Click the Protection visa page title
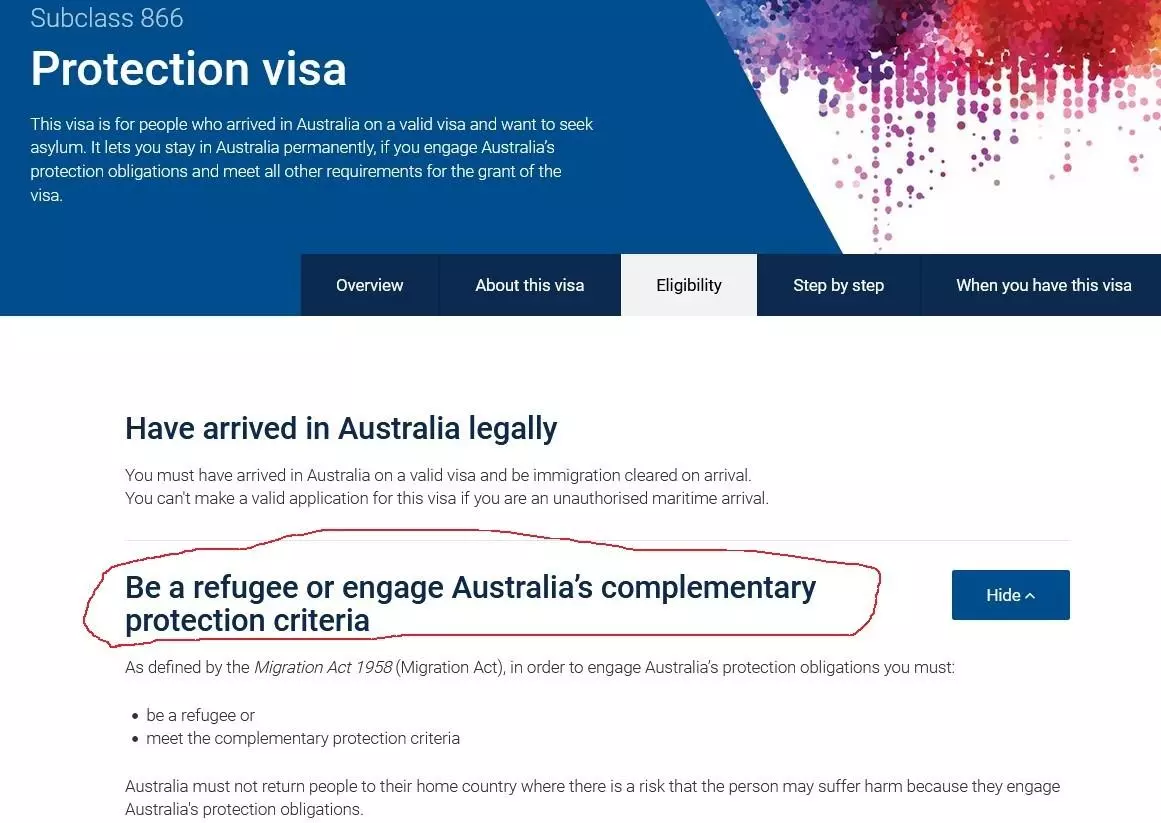Image resolution: width=1161 pixels, height=823 pixels. point(189,69)
